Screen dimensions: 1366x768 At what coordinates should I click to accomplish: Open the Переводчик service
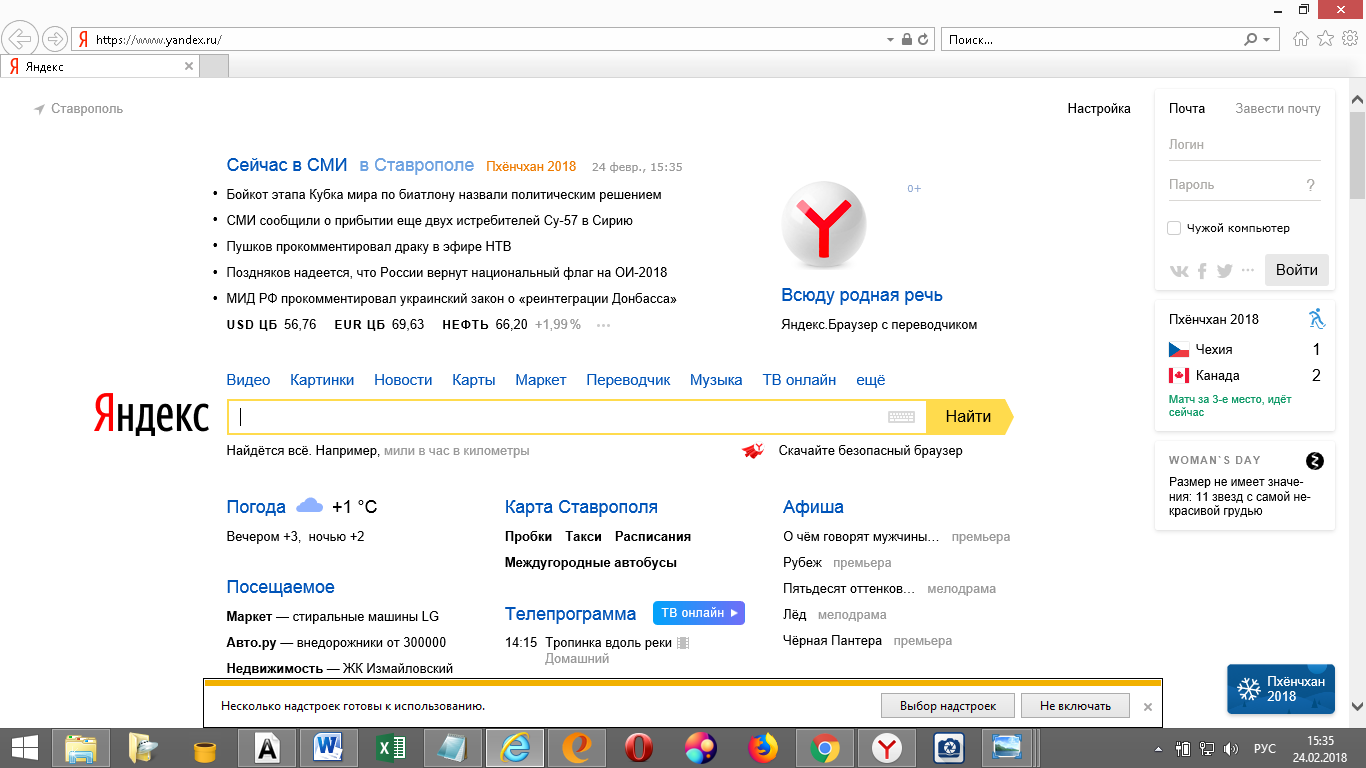coord(628,380)
